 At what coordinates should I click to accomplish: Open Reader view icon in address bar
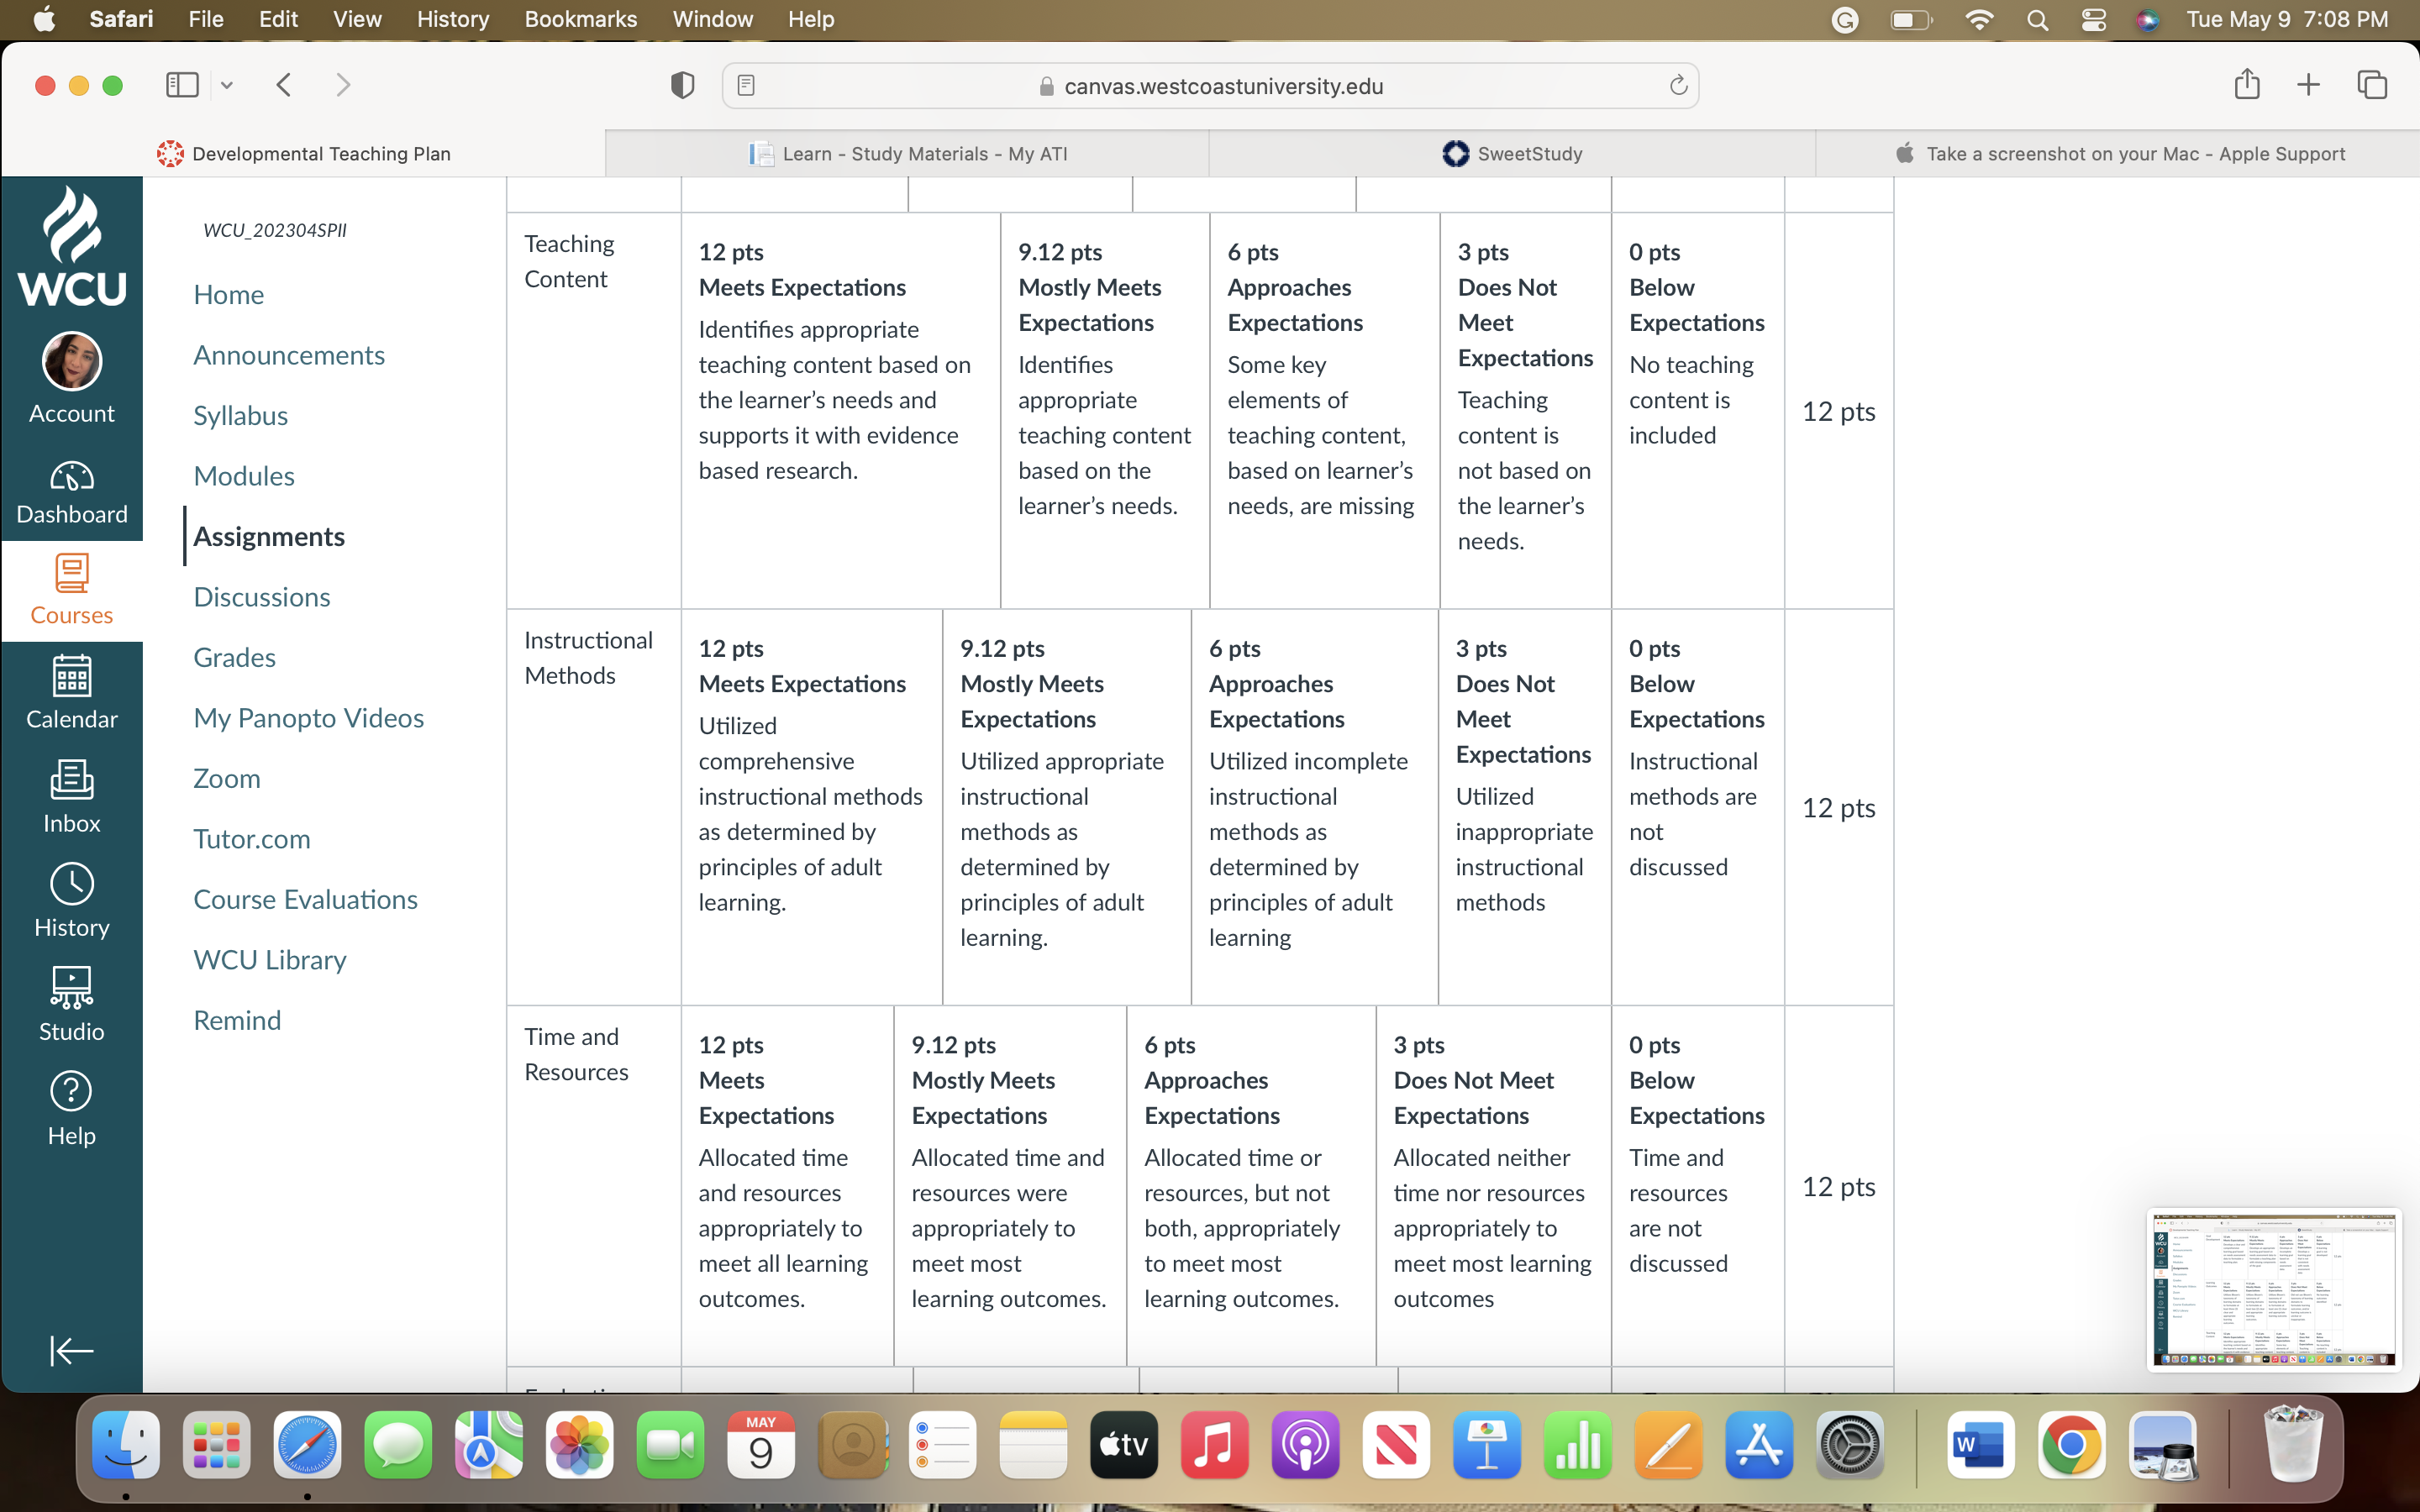[746, 86]
